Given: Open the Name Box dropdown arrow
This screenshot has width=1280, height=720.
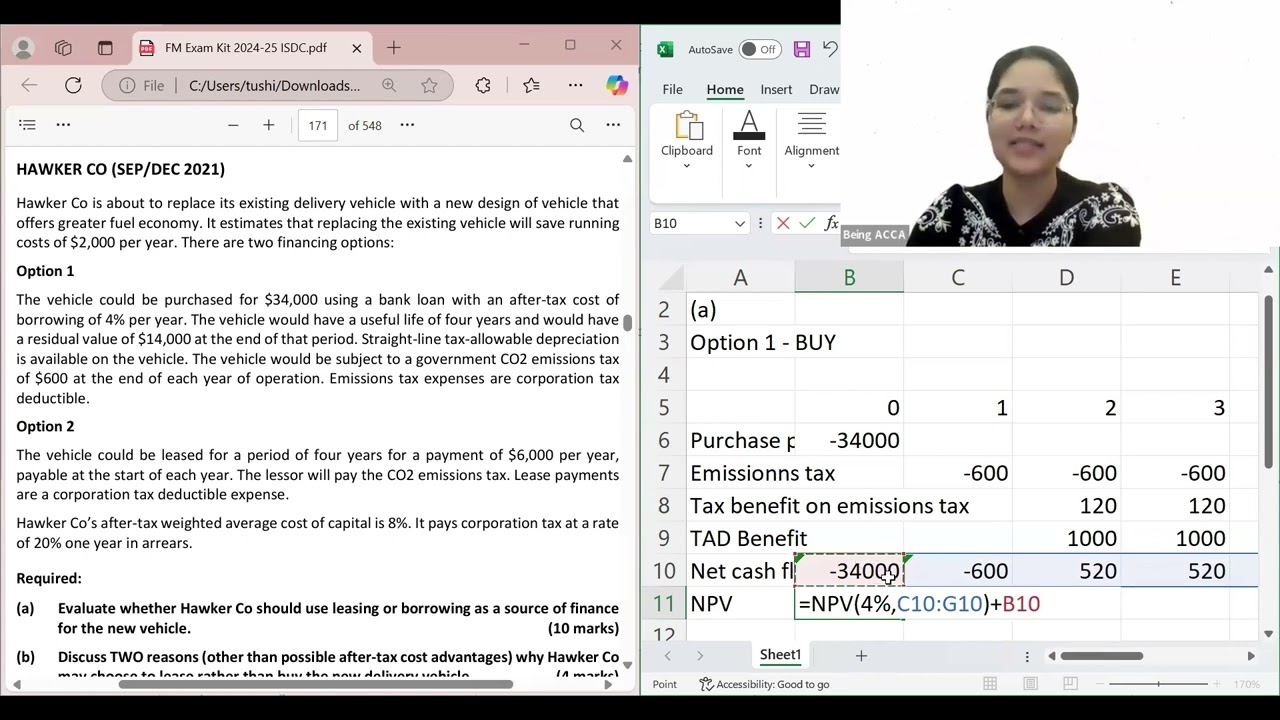Looking at the screenshot, I should click(739, 223).
